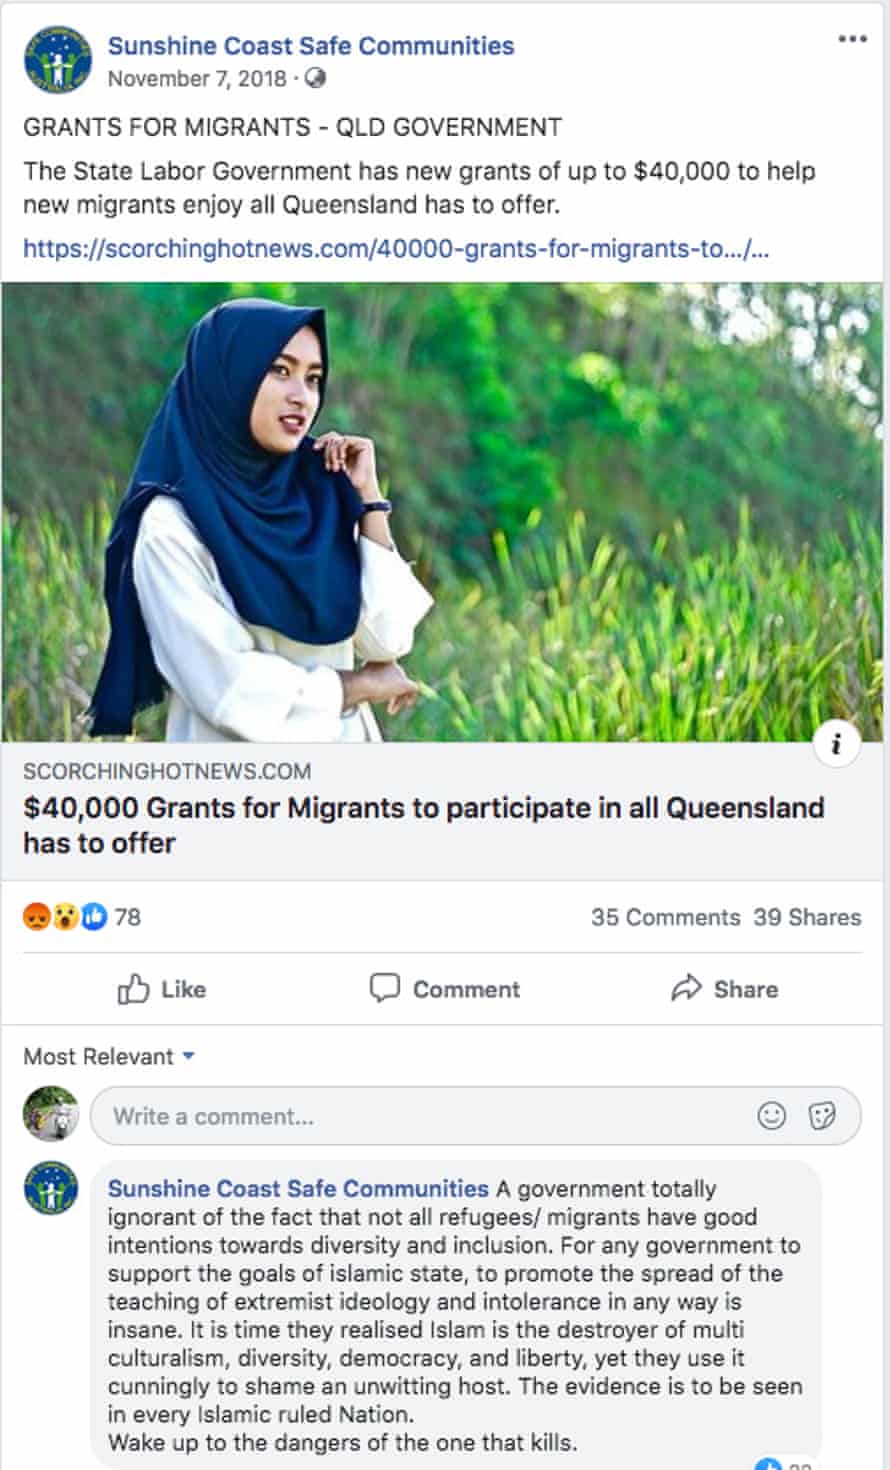Click the thumbs-up reaction icon beside 78

(x=93, y=916)
